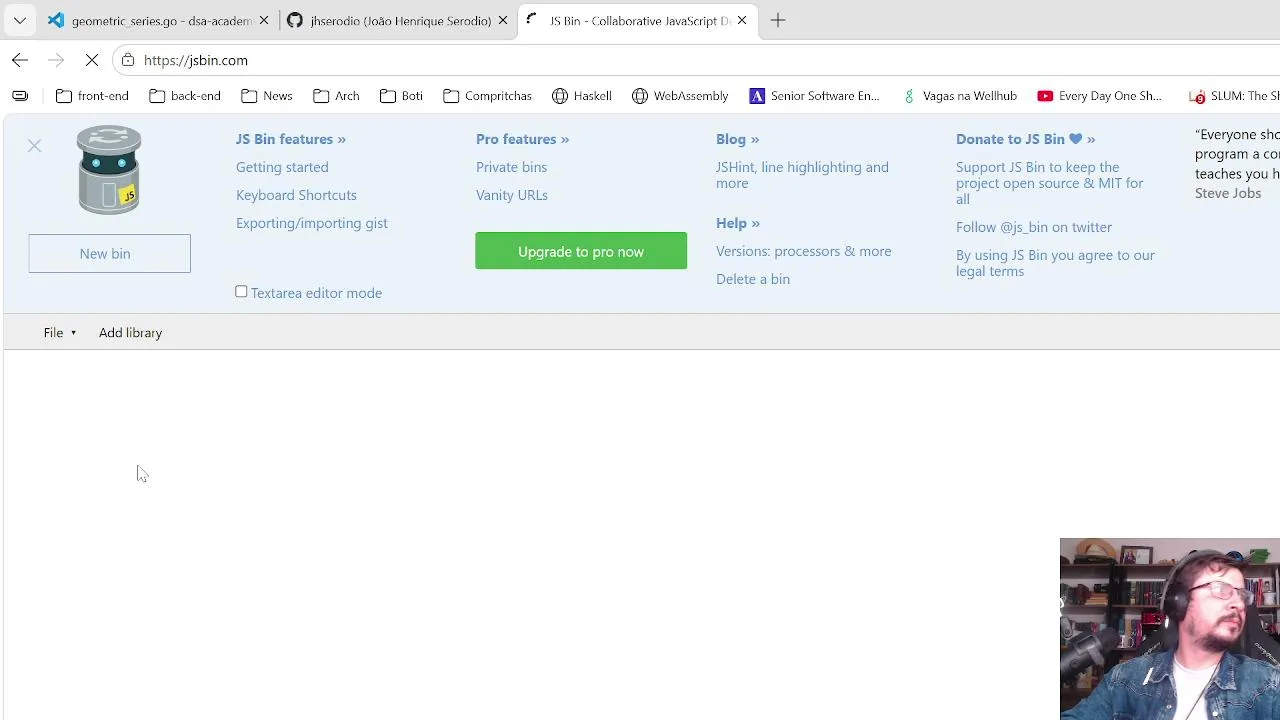
Task: Open the Every Day One Sh... YouTube bookmark
Action: click(1099, 96)
